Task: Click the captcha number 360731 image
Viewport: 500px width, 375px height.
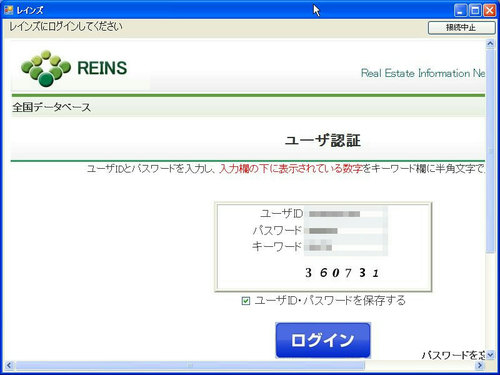Action: coord(342,273)
